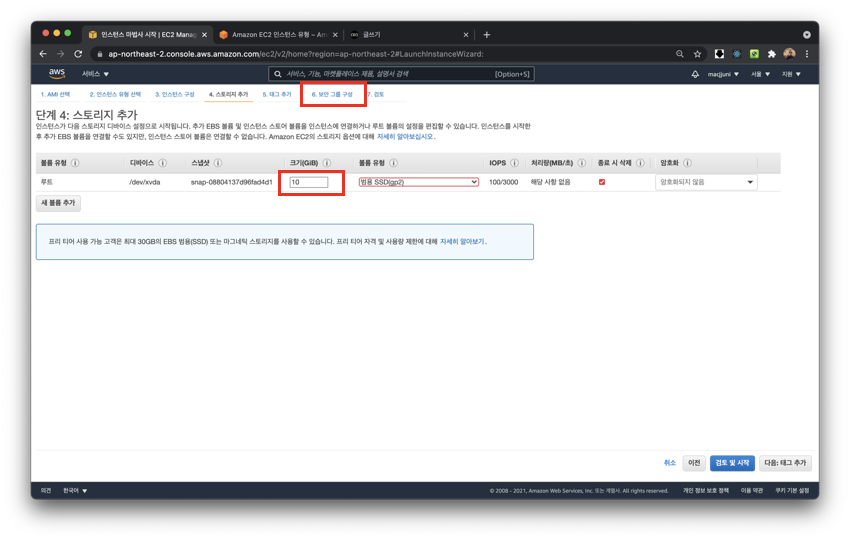Click info icon next to 암호화

(687, 163)
